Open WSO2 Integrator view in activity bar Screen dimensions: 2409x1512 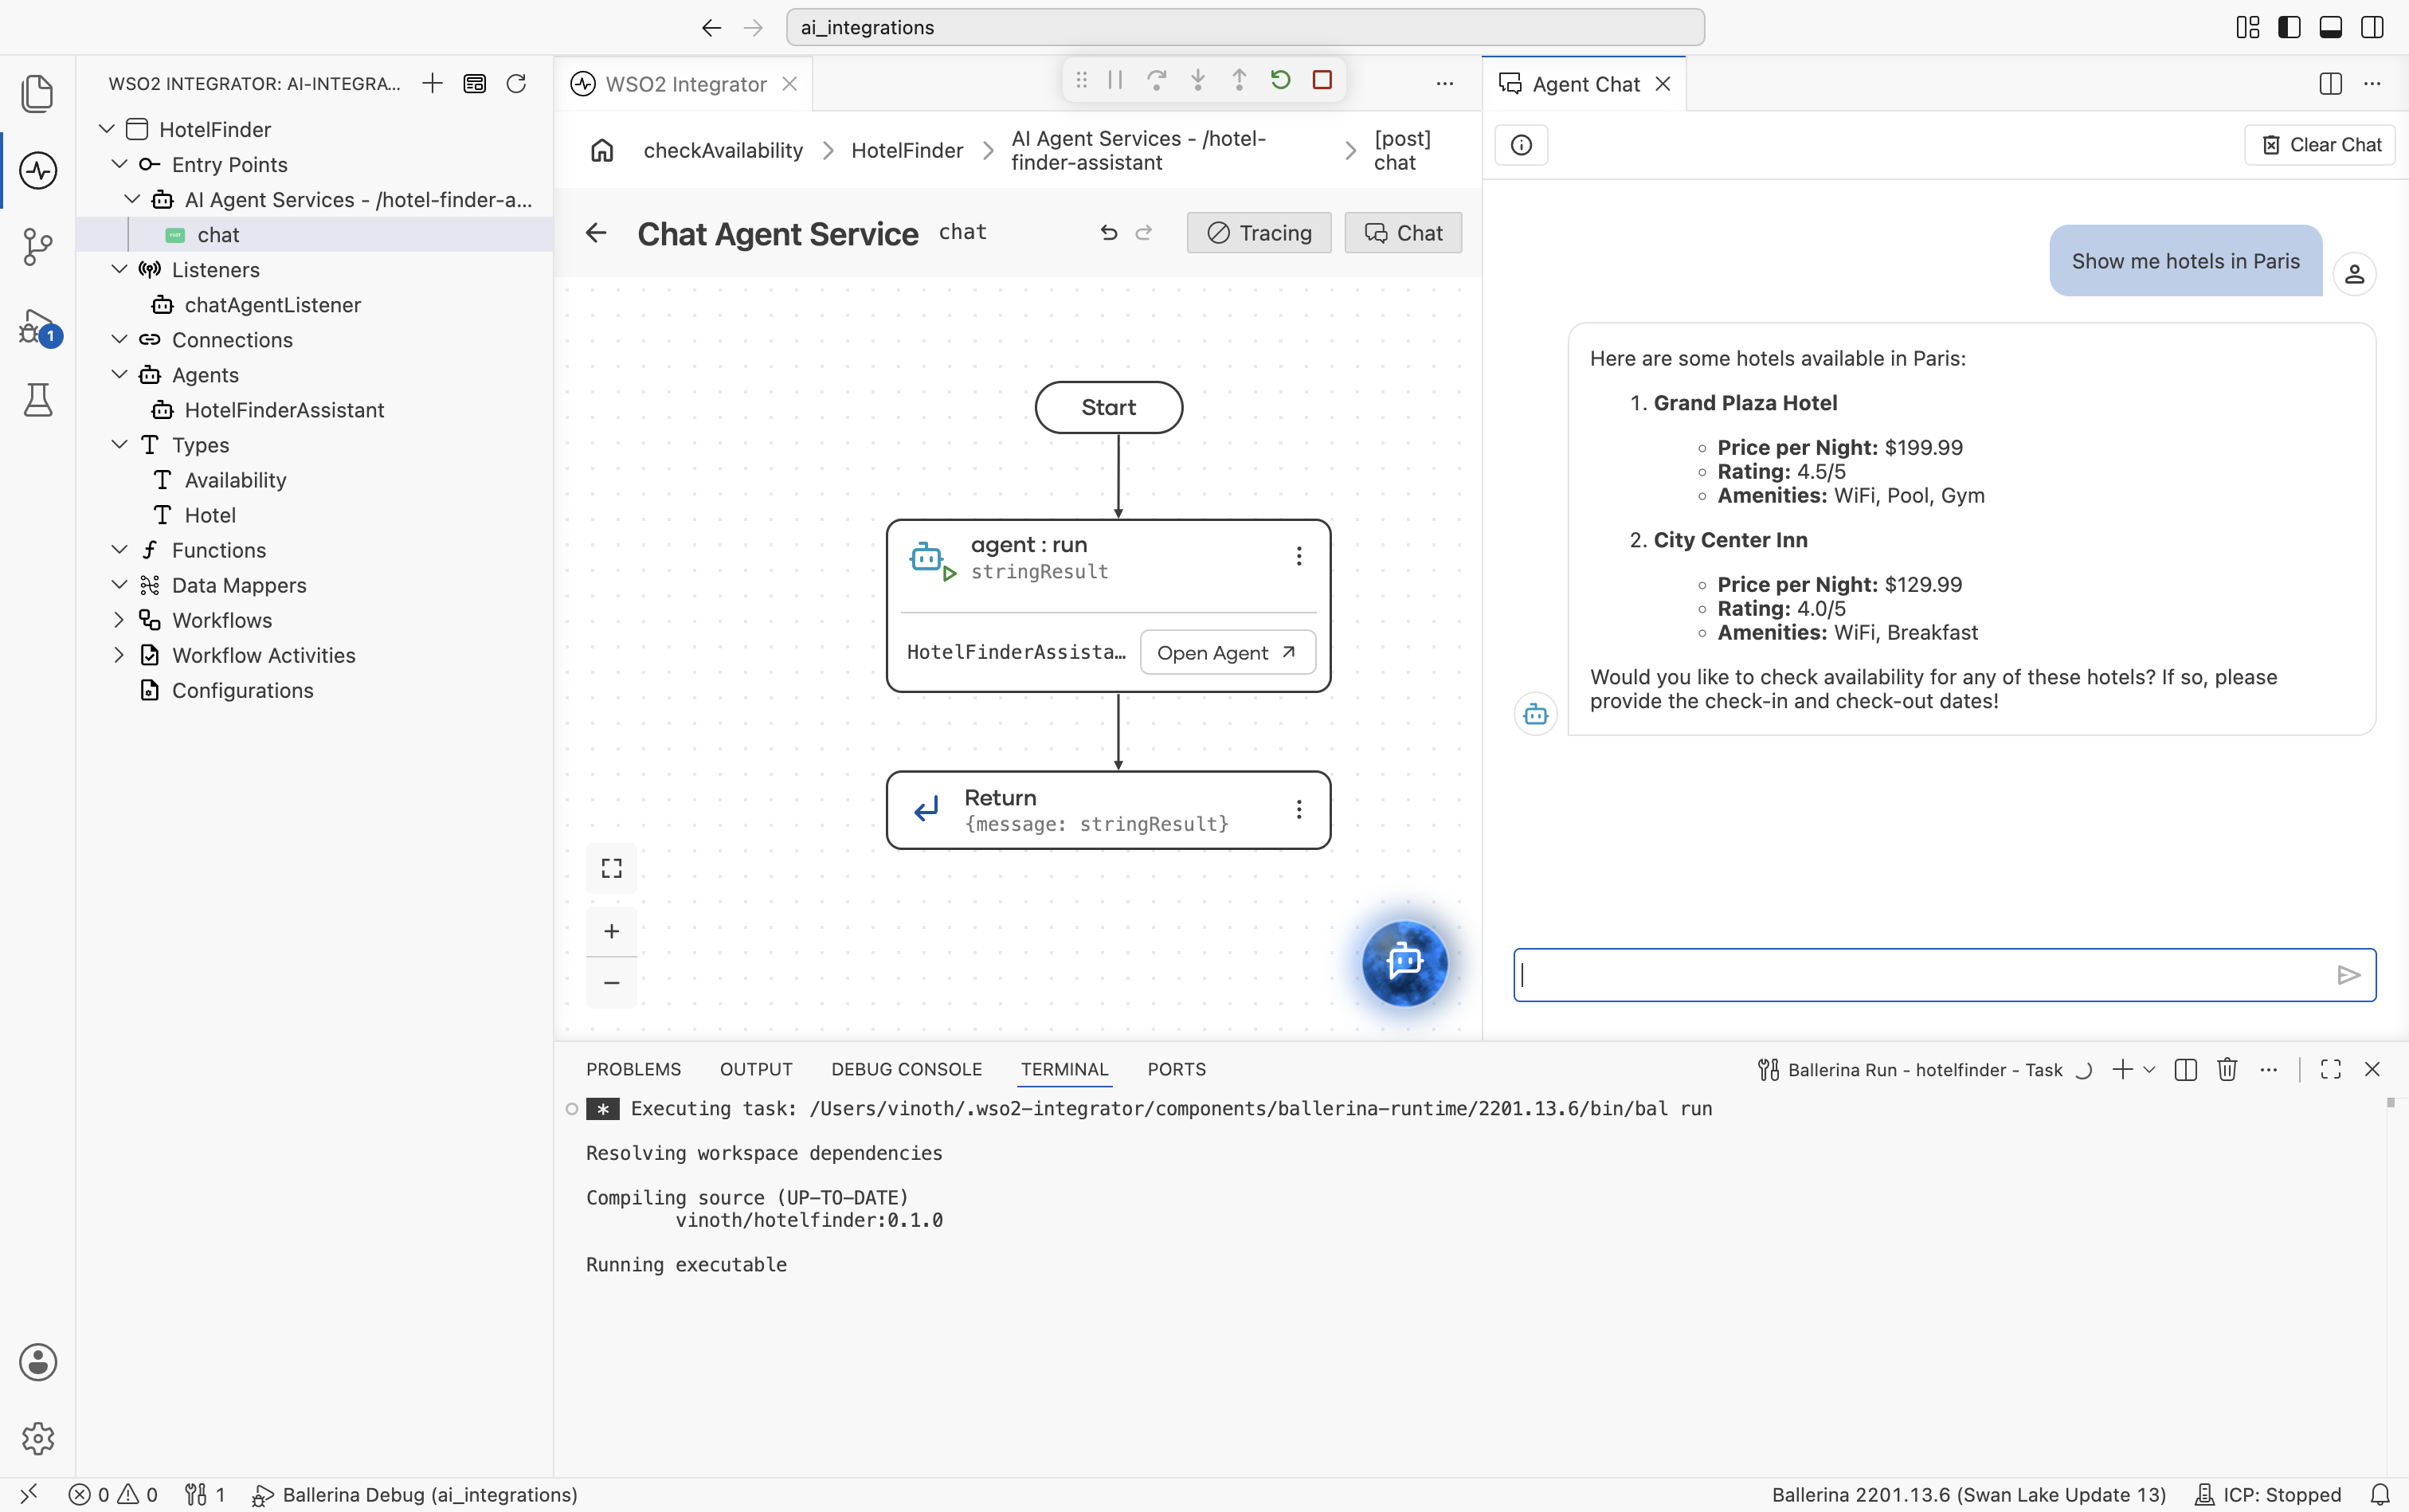coord(38,170)
